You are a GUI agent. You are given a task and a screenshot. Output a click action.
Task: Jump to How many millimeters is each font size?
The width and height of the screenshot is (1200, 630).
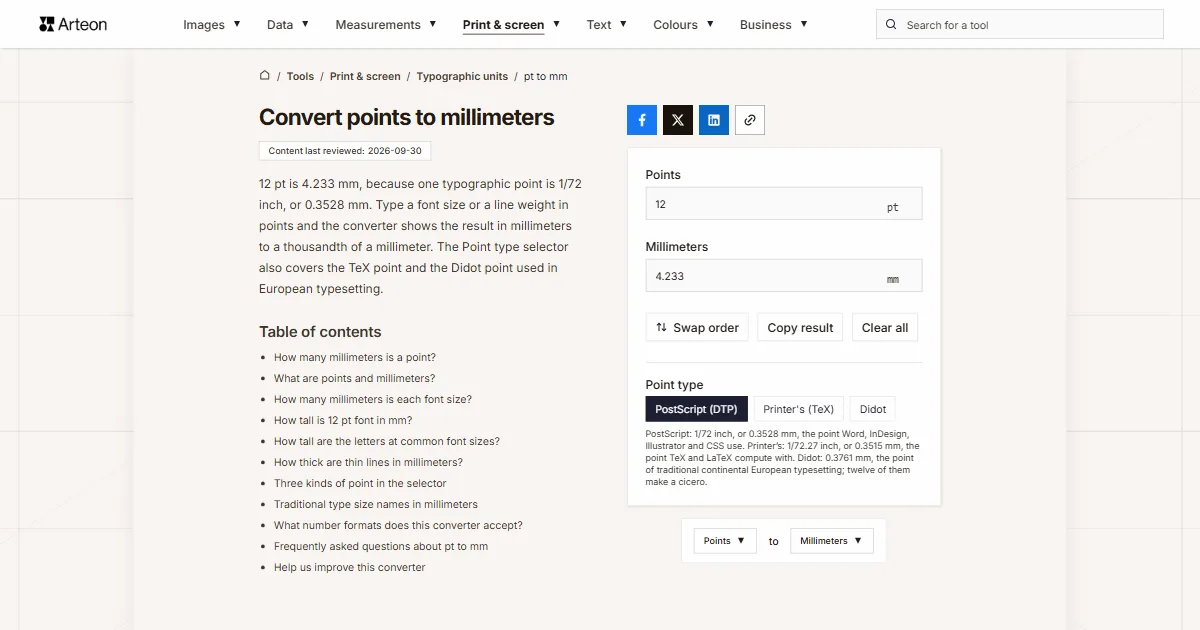point(373,399)
